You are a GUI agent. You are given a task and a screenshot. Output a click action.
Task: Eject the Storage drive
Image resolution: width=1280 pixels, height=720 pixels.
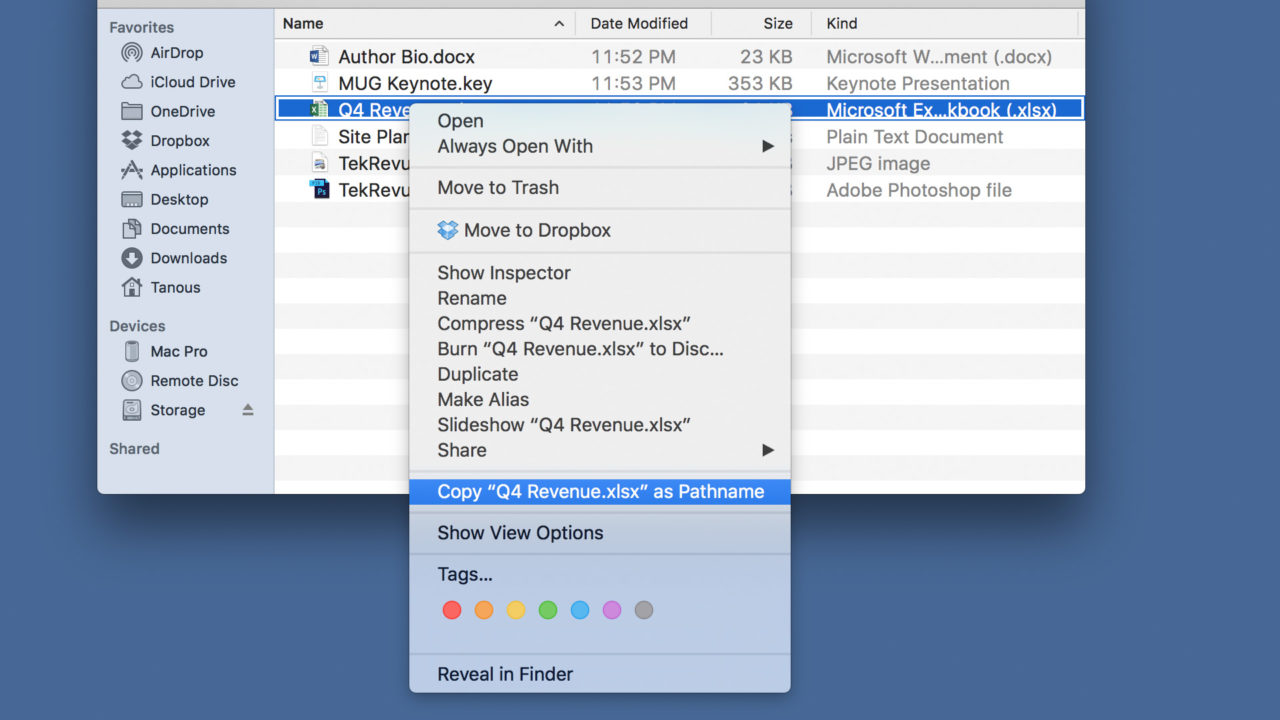pos(248,410)
